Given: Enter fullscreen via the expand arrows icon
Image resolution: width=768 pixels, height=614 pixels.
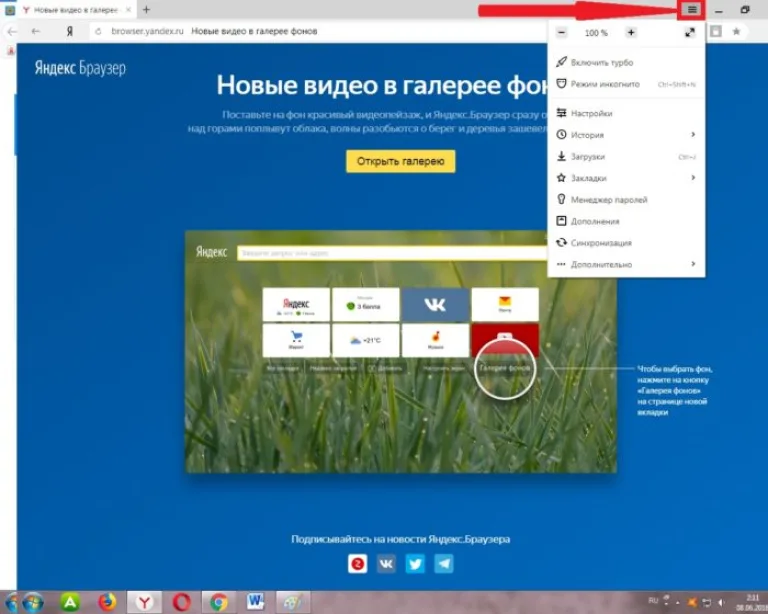Looking at the screenshot, I should click(x=690, y=33).
